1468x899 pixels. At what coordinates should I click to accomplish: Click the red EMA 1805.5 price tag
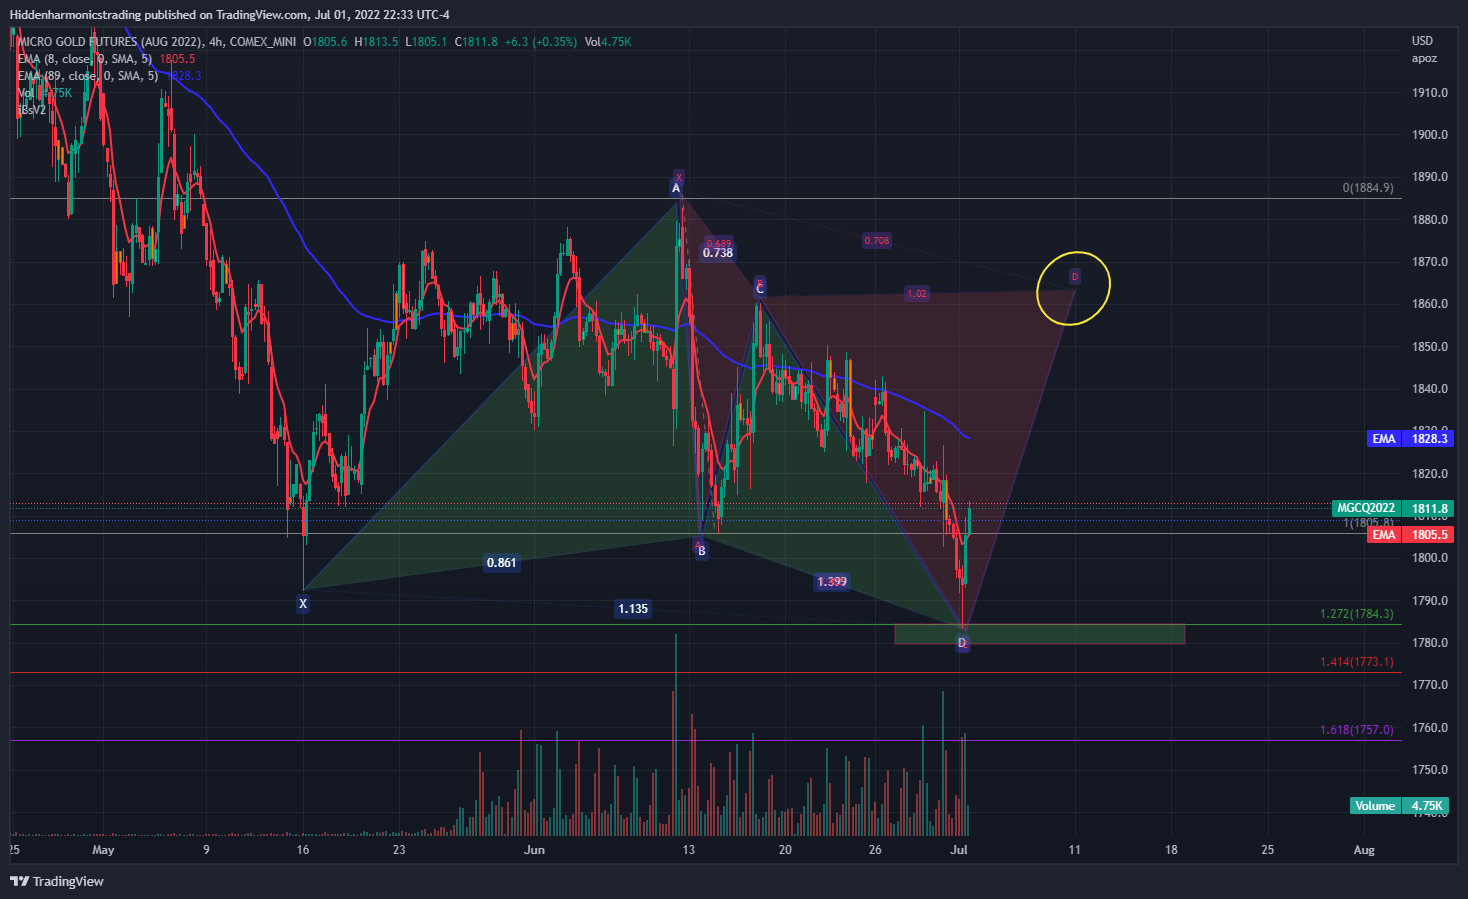[x=1409, y=535]
